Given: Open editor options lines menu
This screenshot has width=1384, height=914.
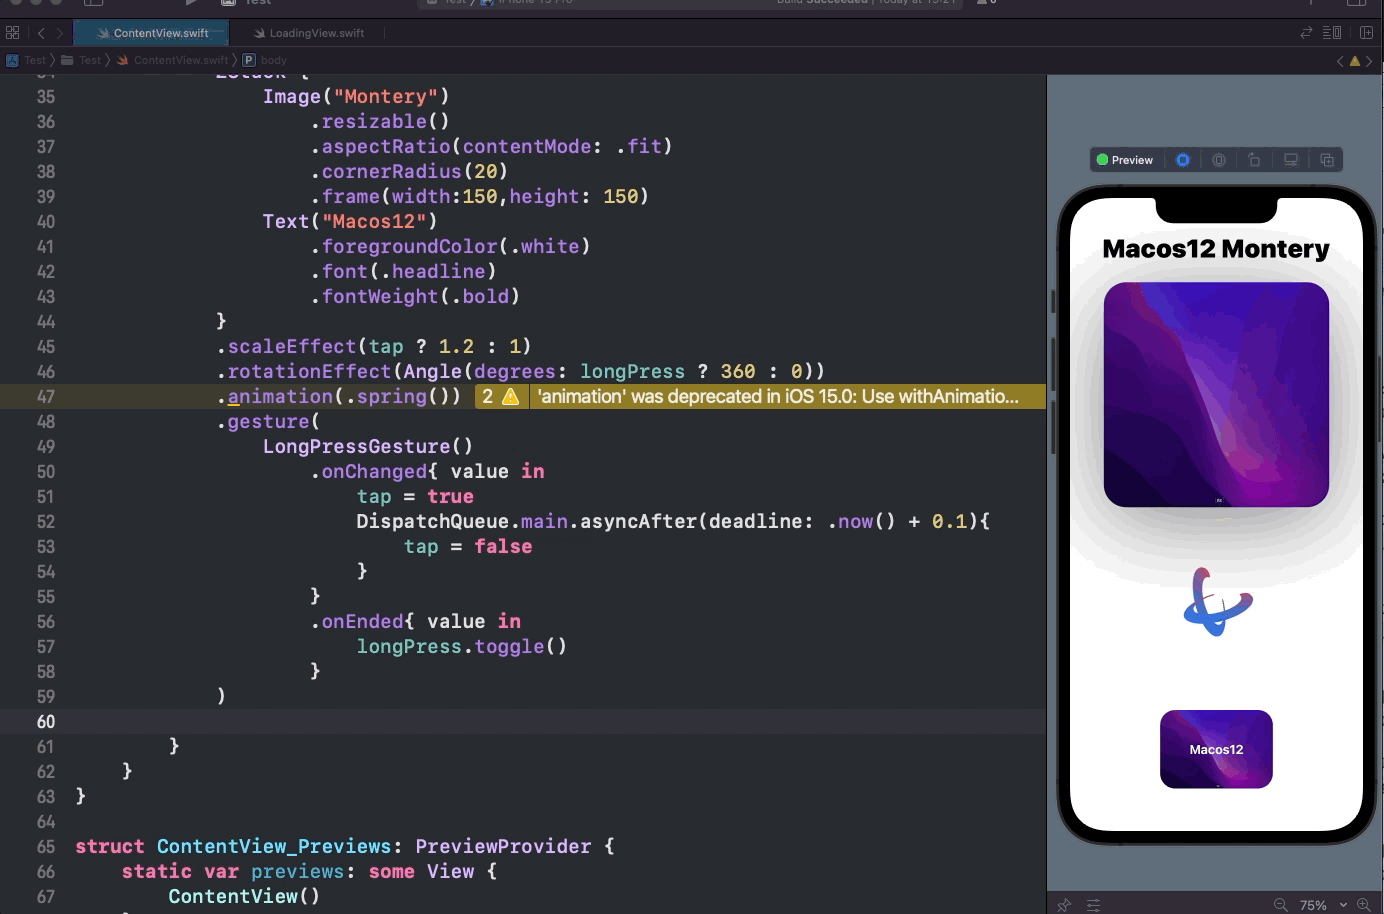Looking at the screenshot, I should point(1332,33).
